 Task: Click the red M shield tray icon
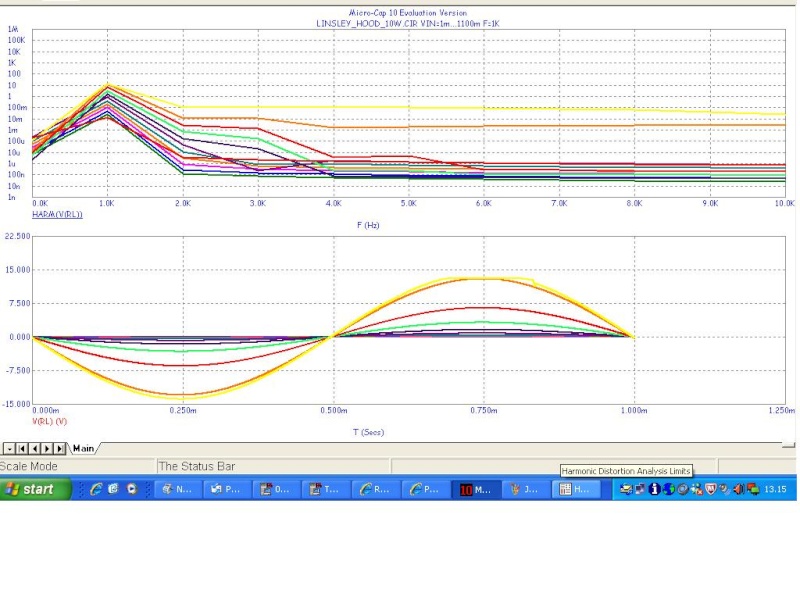[711, 489]
